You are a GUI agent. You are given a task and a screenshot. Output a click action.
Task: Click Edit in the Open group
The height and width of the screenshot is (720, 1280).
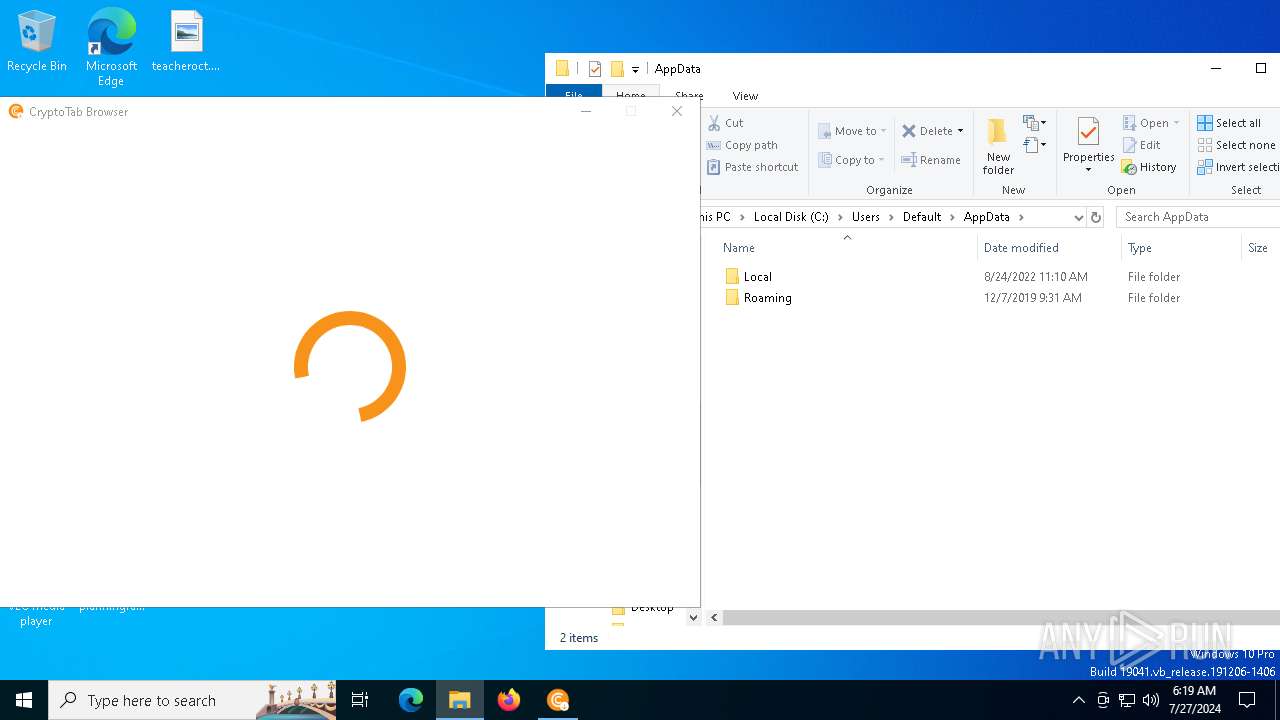click(1141, 145)
